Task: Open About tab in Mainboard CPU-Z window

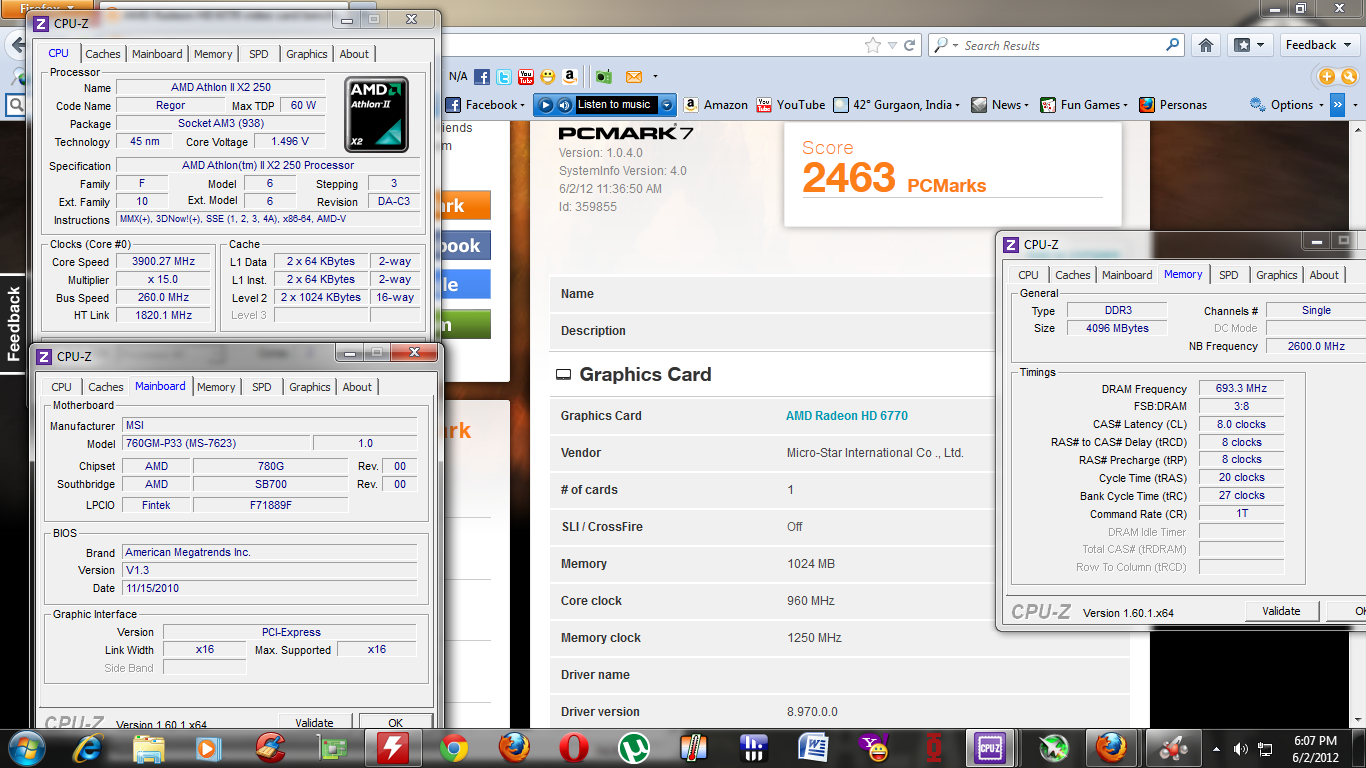Action: (x=357, y=387)
